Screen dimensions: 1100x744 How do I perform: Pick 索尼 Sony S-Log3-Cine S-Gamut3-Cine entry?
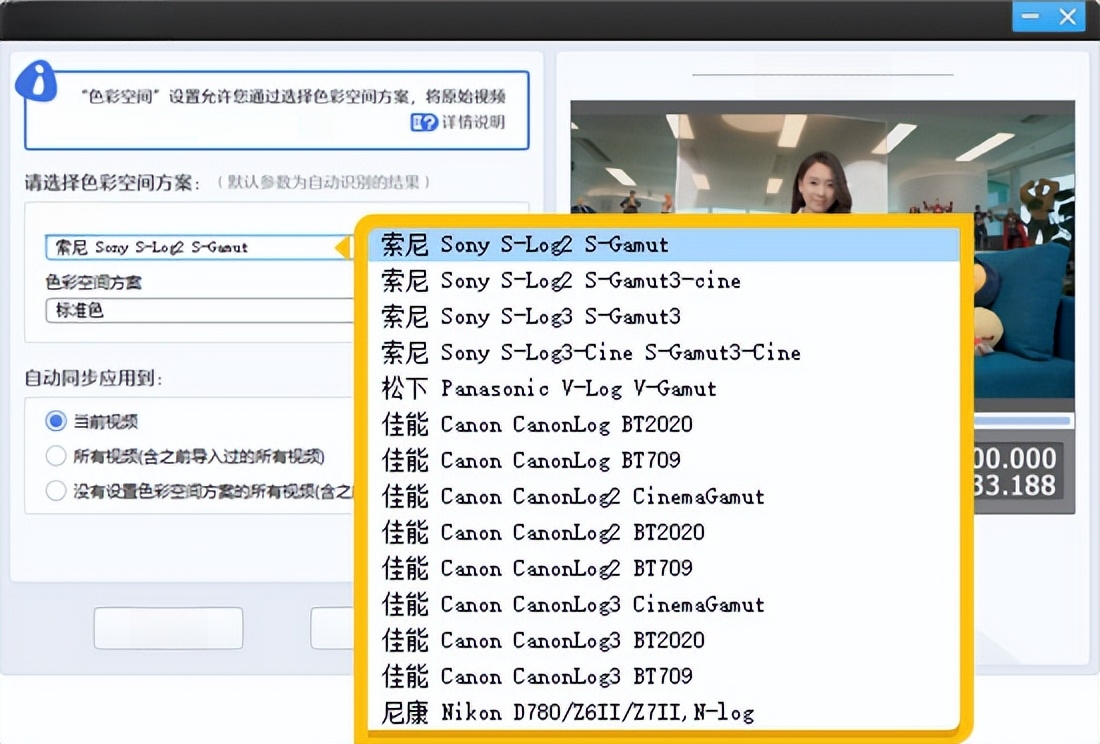664,352
